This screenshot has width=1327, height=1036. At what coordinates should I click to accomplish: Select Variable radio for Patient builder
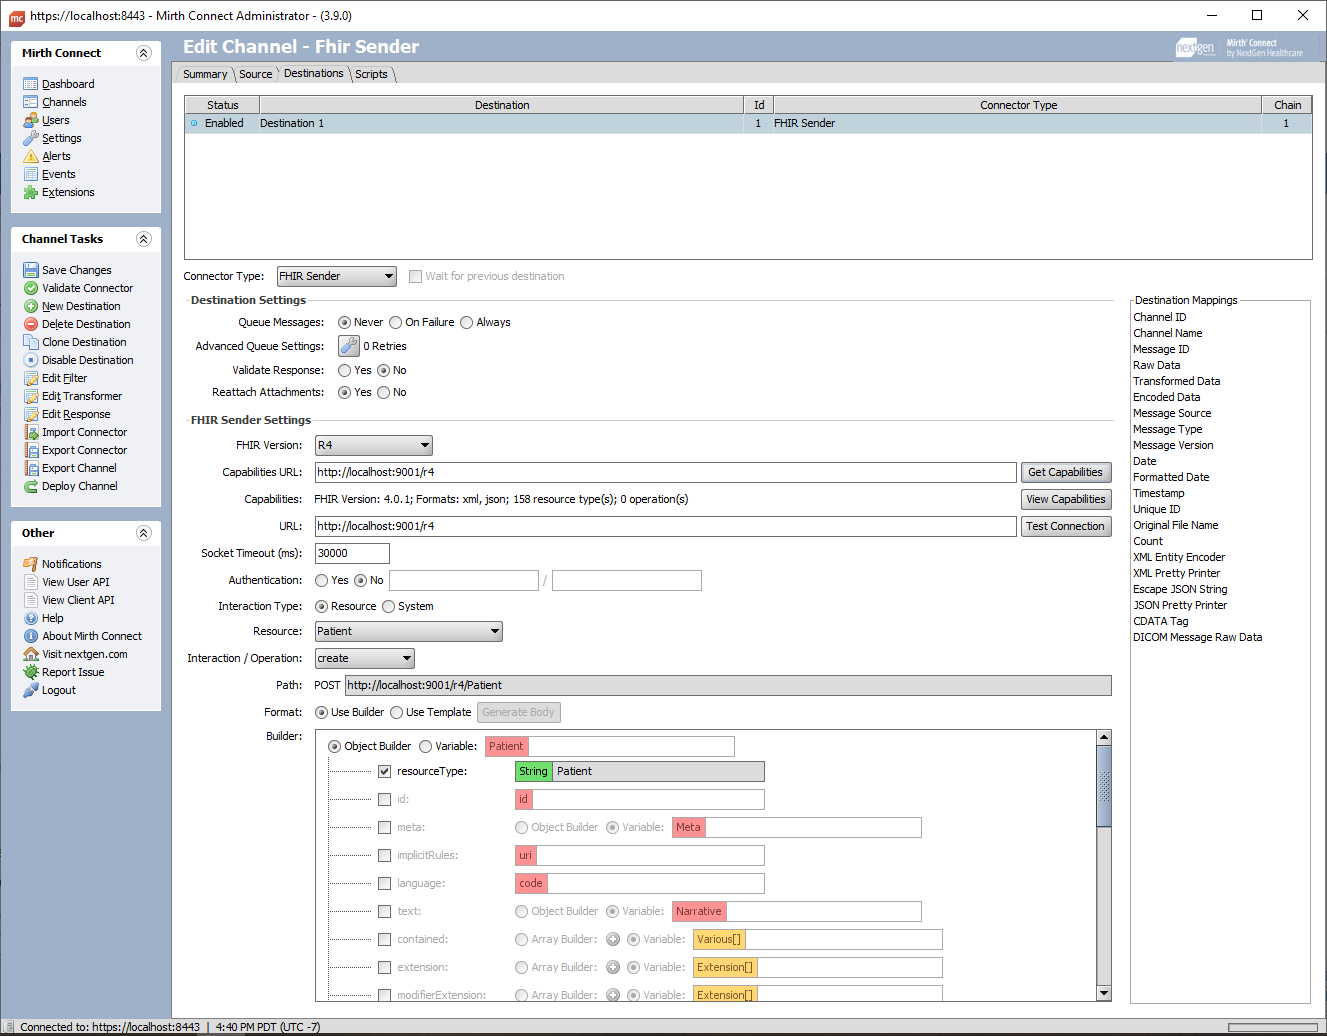pos(426,746)
